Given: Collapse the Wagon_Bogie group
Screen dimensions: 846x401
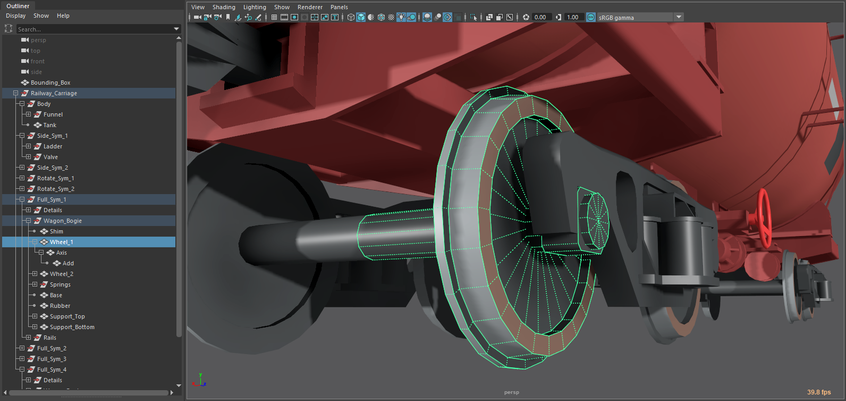Looking at the screenshot, I should click(27, 220).
